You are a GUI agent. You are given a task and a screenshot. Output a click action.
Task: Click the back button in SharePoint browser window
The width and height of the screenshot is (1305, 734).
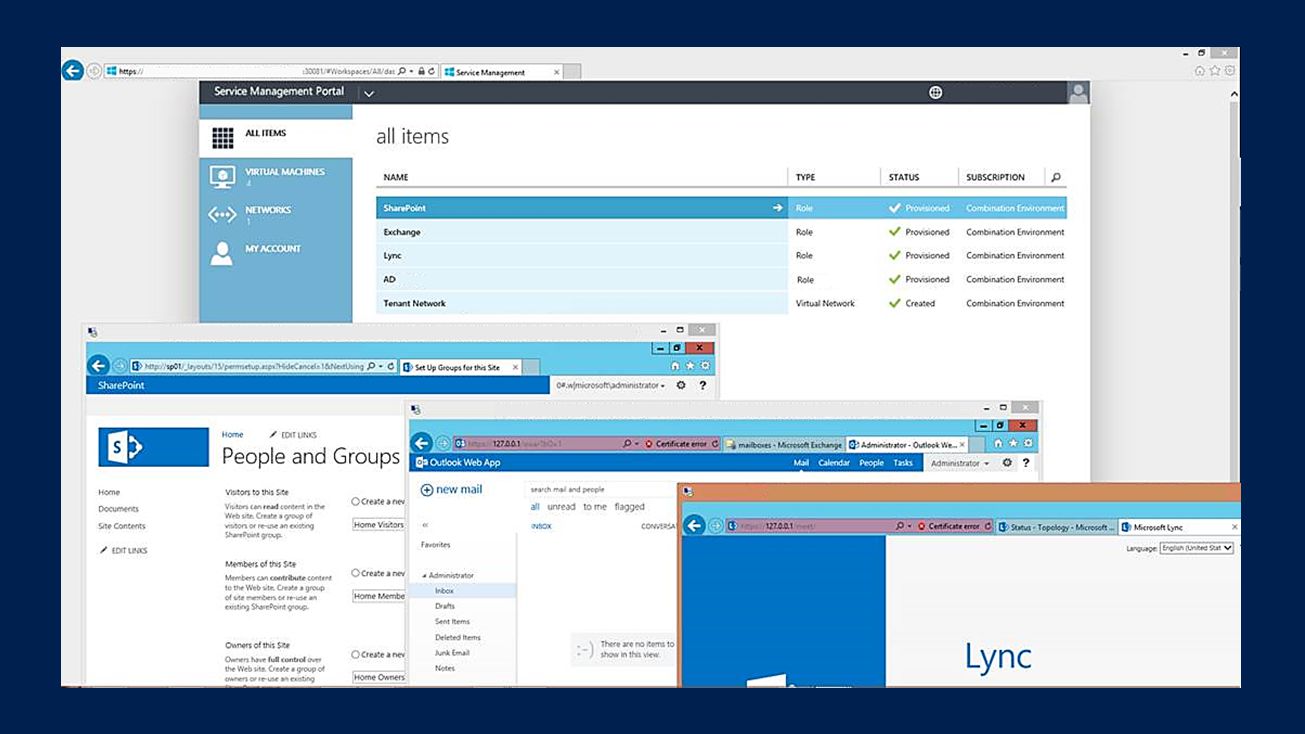pyautogui.click(x=98, y=366)
